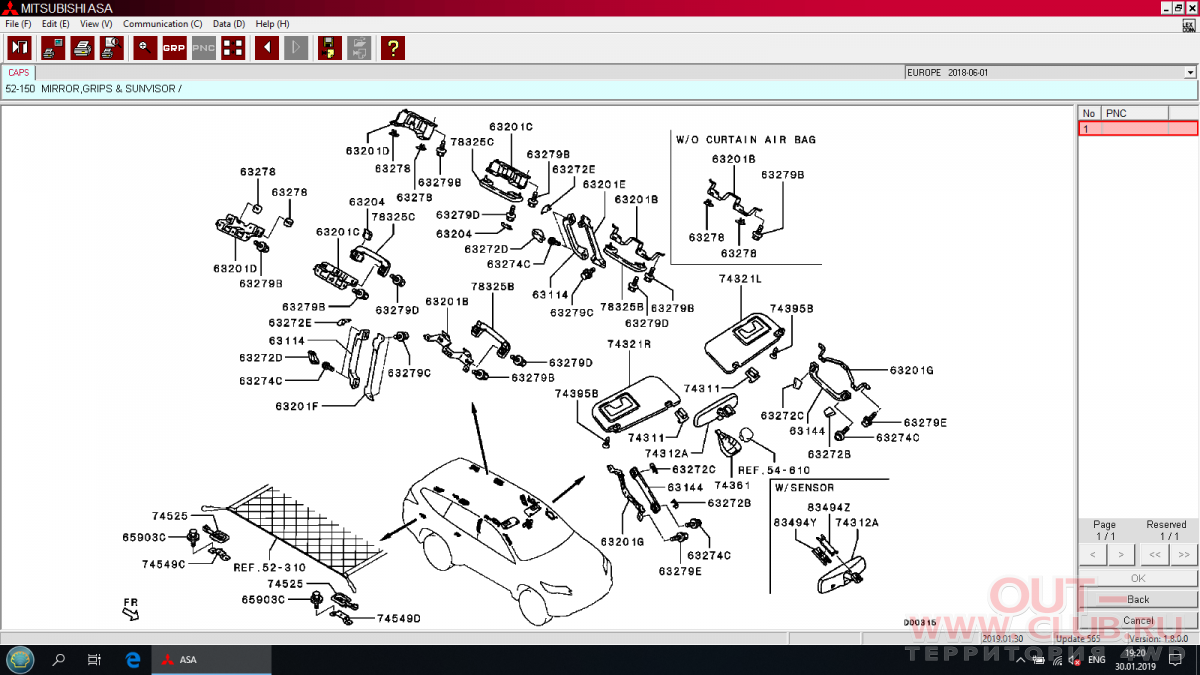
Task: Click part number 63201F on diagram
Action: click(x=297, y=407)
